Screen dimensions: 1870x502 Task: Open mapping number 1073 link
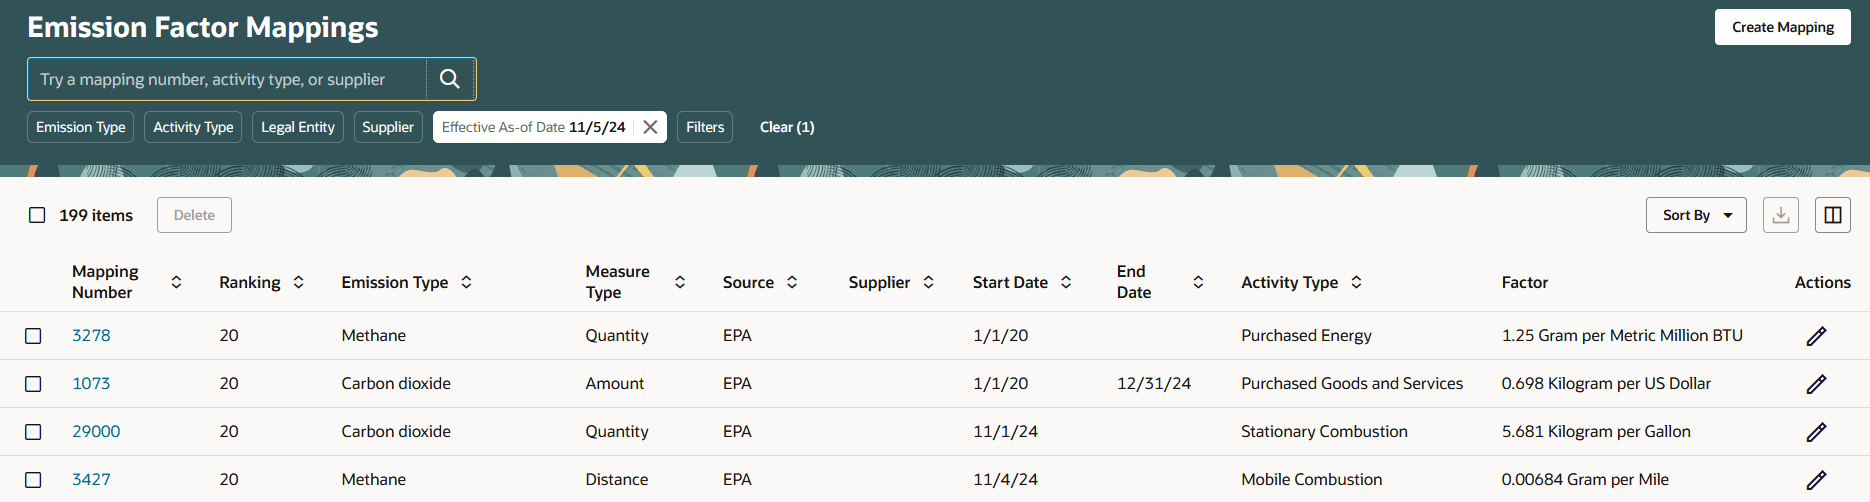(91, 384)
